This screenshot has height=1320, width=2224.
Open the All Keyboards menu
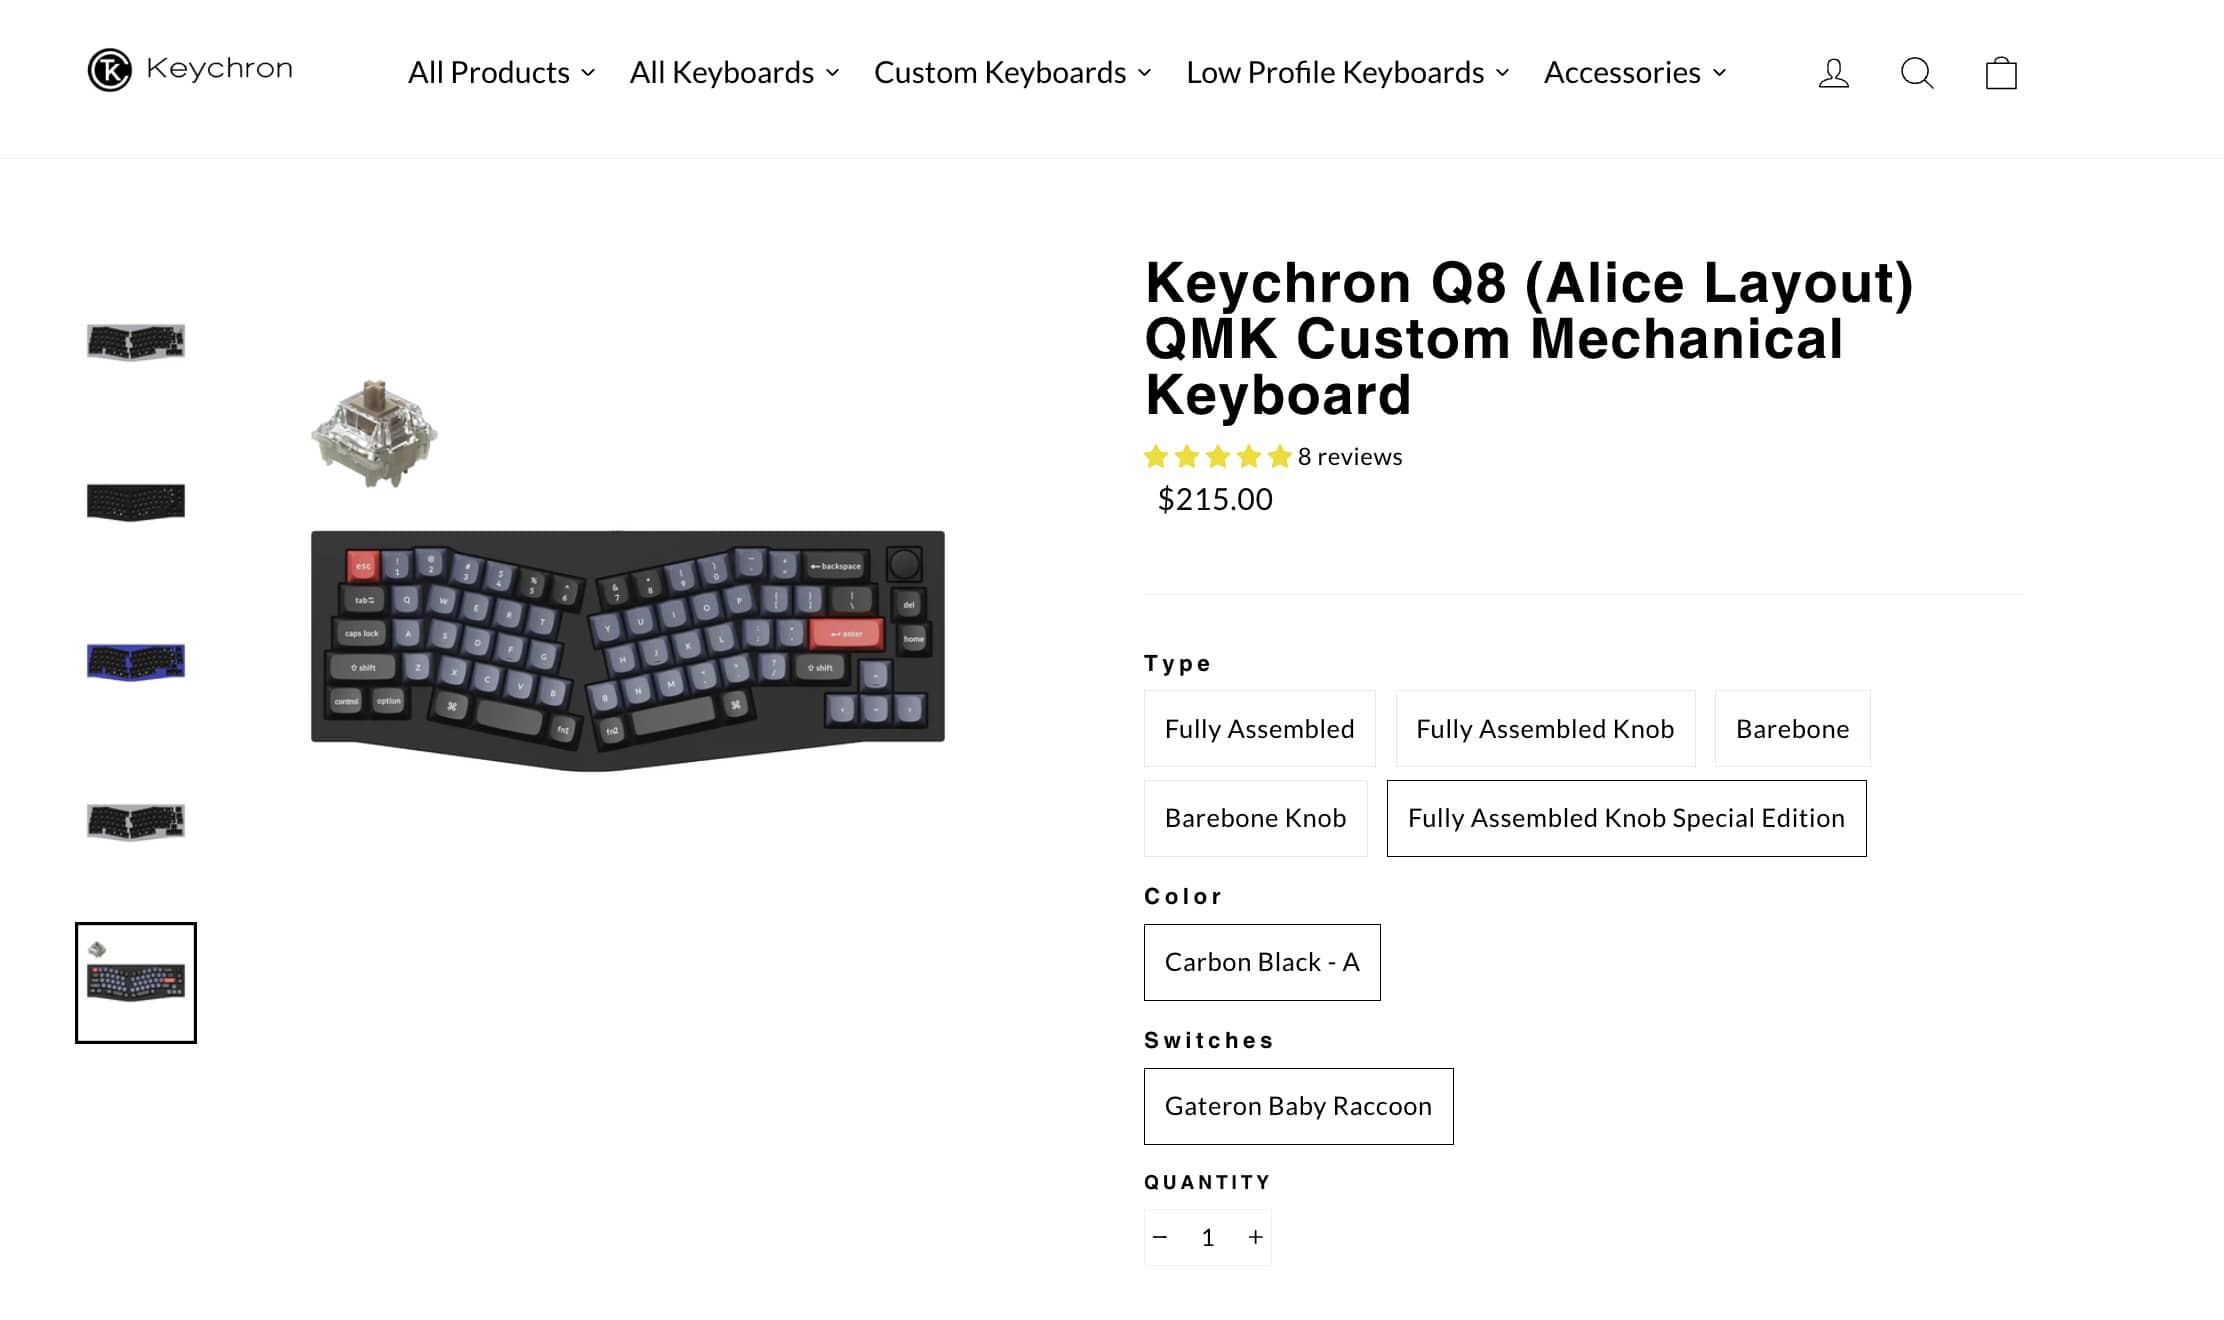pos(734,73)
